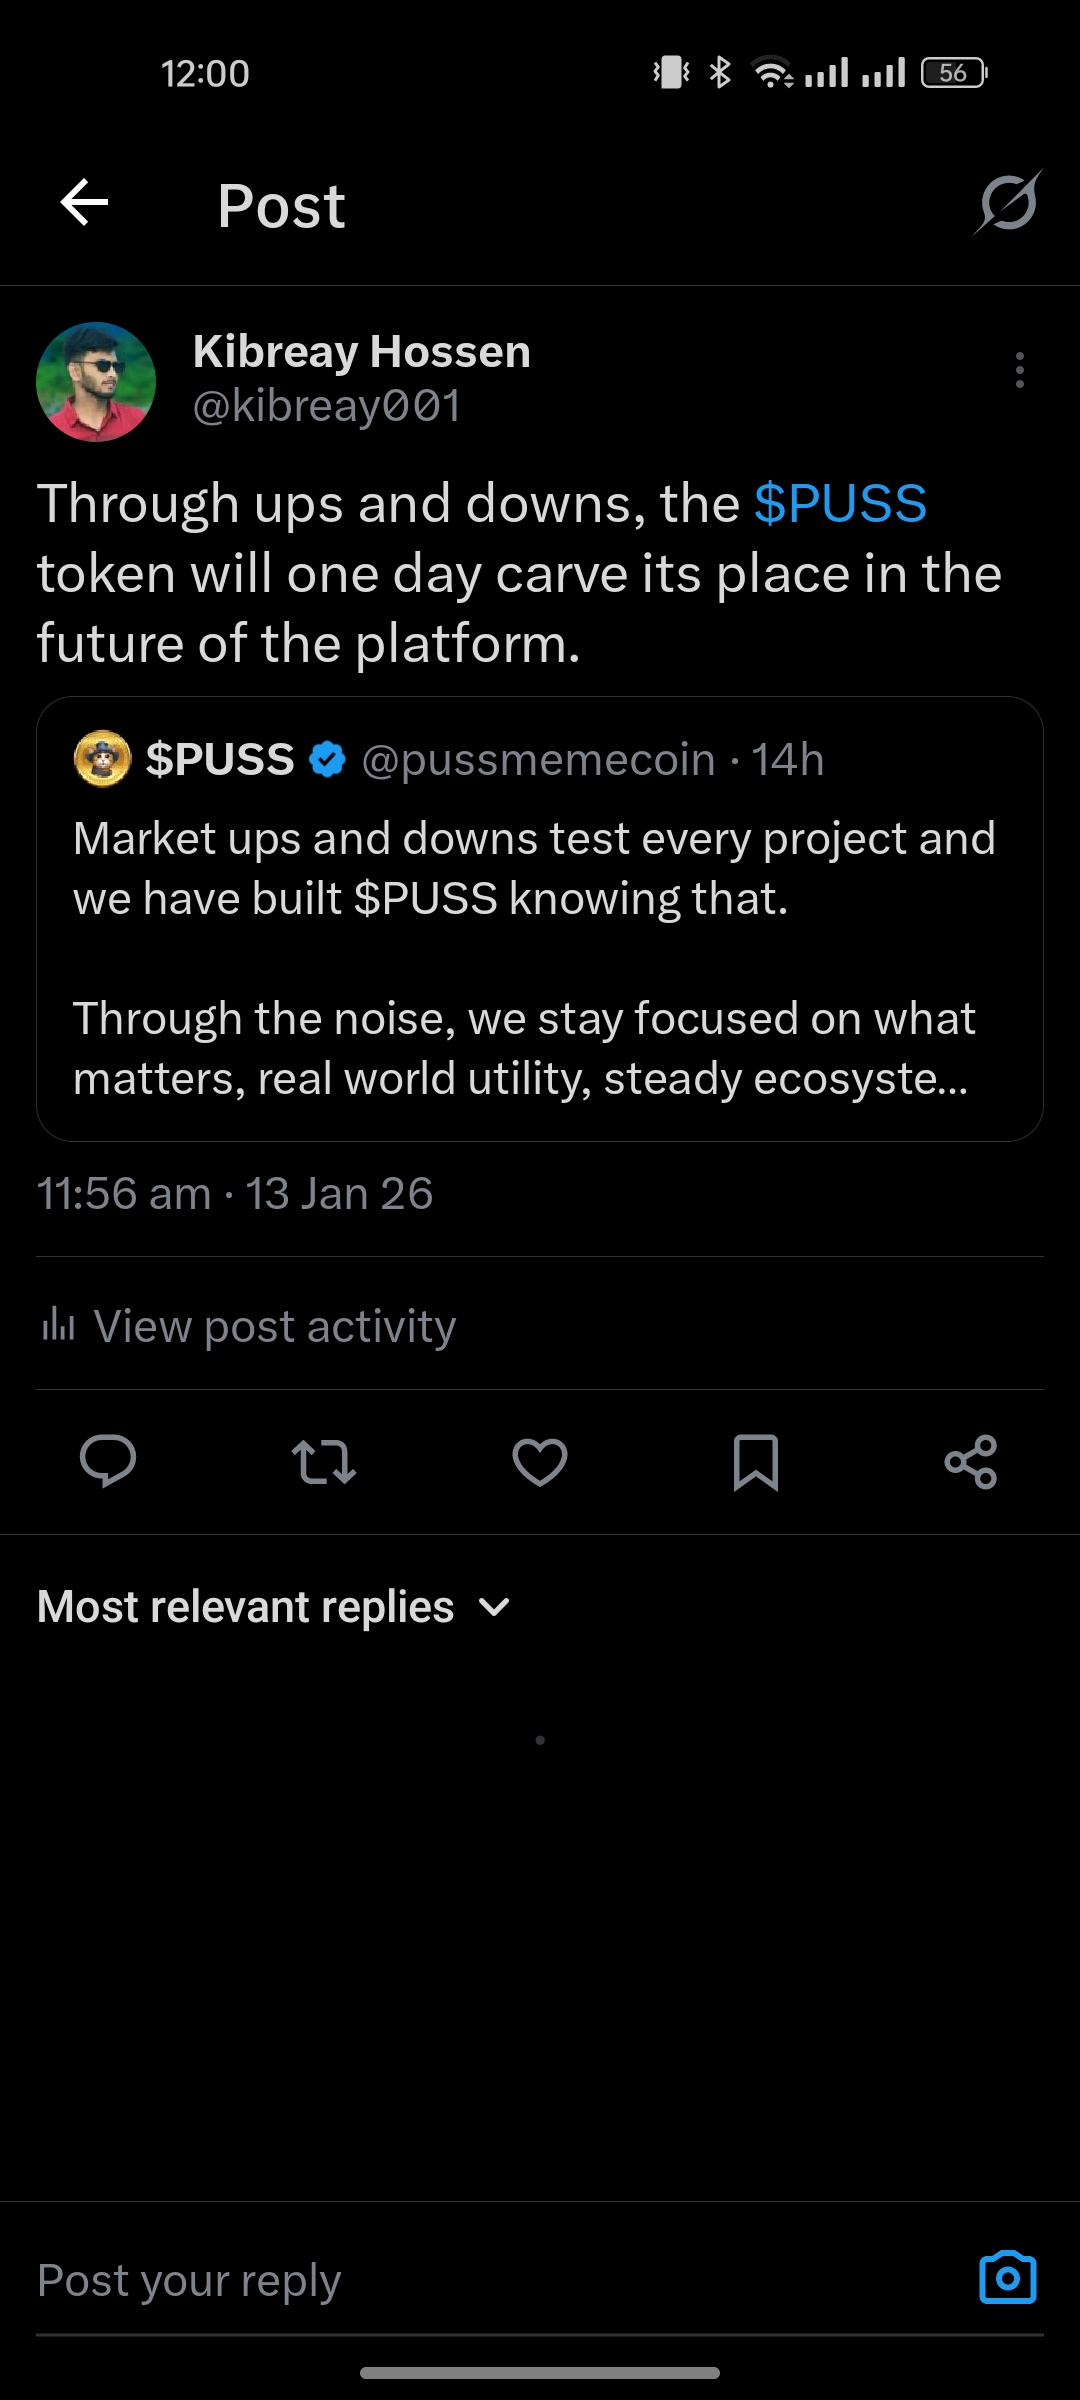1080x2400 pixels.
Task: Tap the 11:56 am · 13 Jan 26 timestamp
Action: pyautogui.click(x=235, y=1194)
